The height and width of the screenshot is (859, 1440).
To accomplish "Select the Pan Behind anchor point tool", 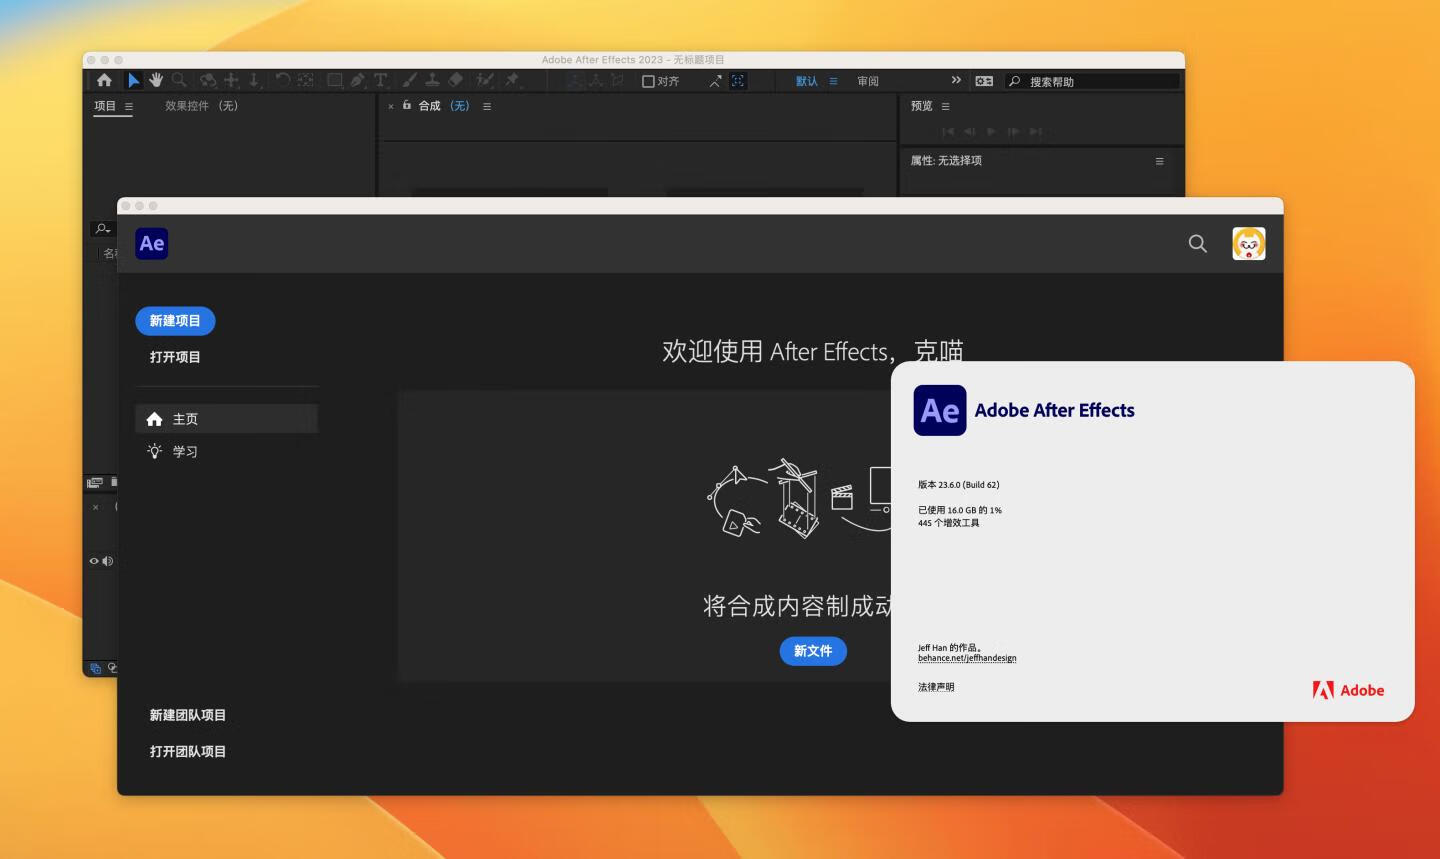I will click(305, 80).
